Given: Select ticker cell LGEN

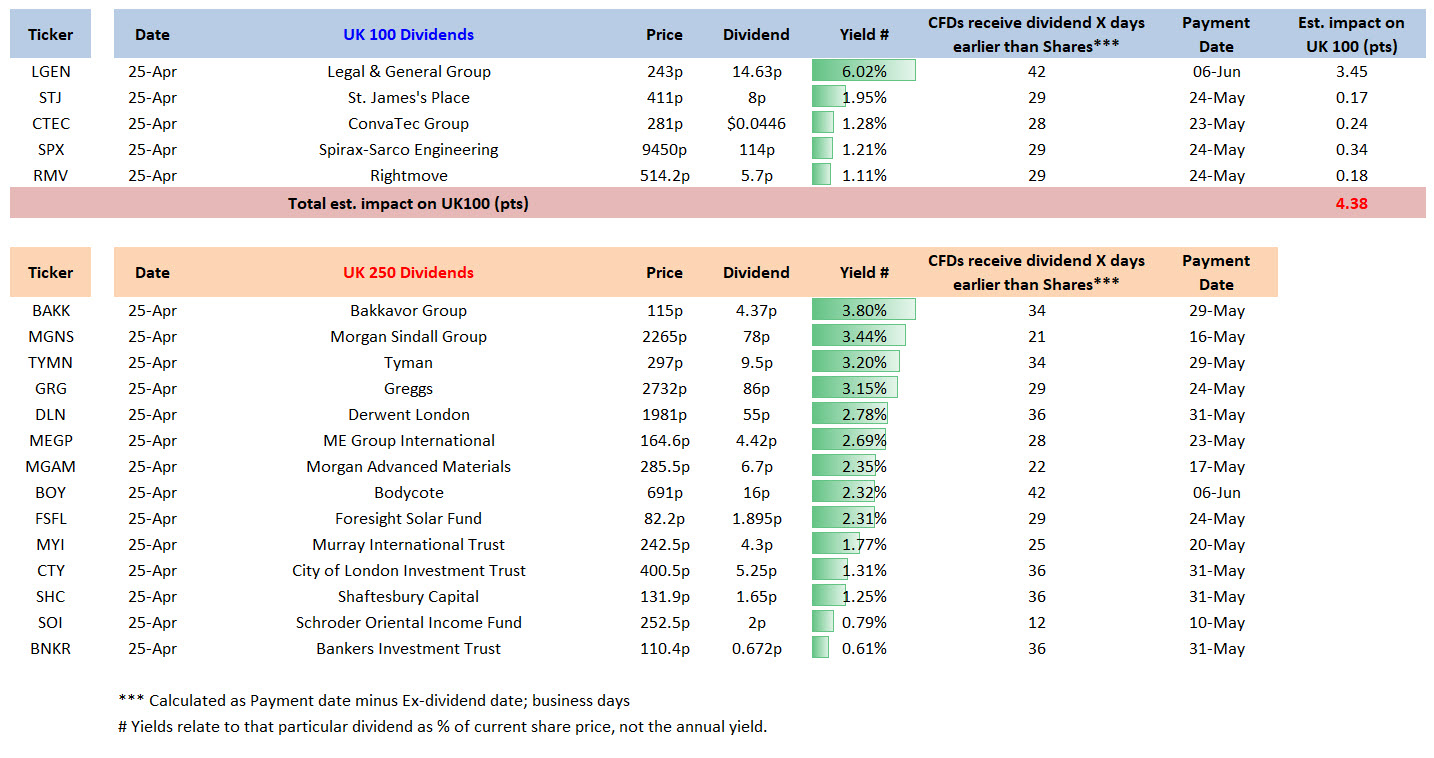Looking at the screenshot, I should 50,71.
